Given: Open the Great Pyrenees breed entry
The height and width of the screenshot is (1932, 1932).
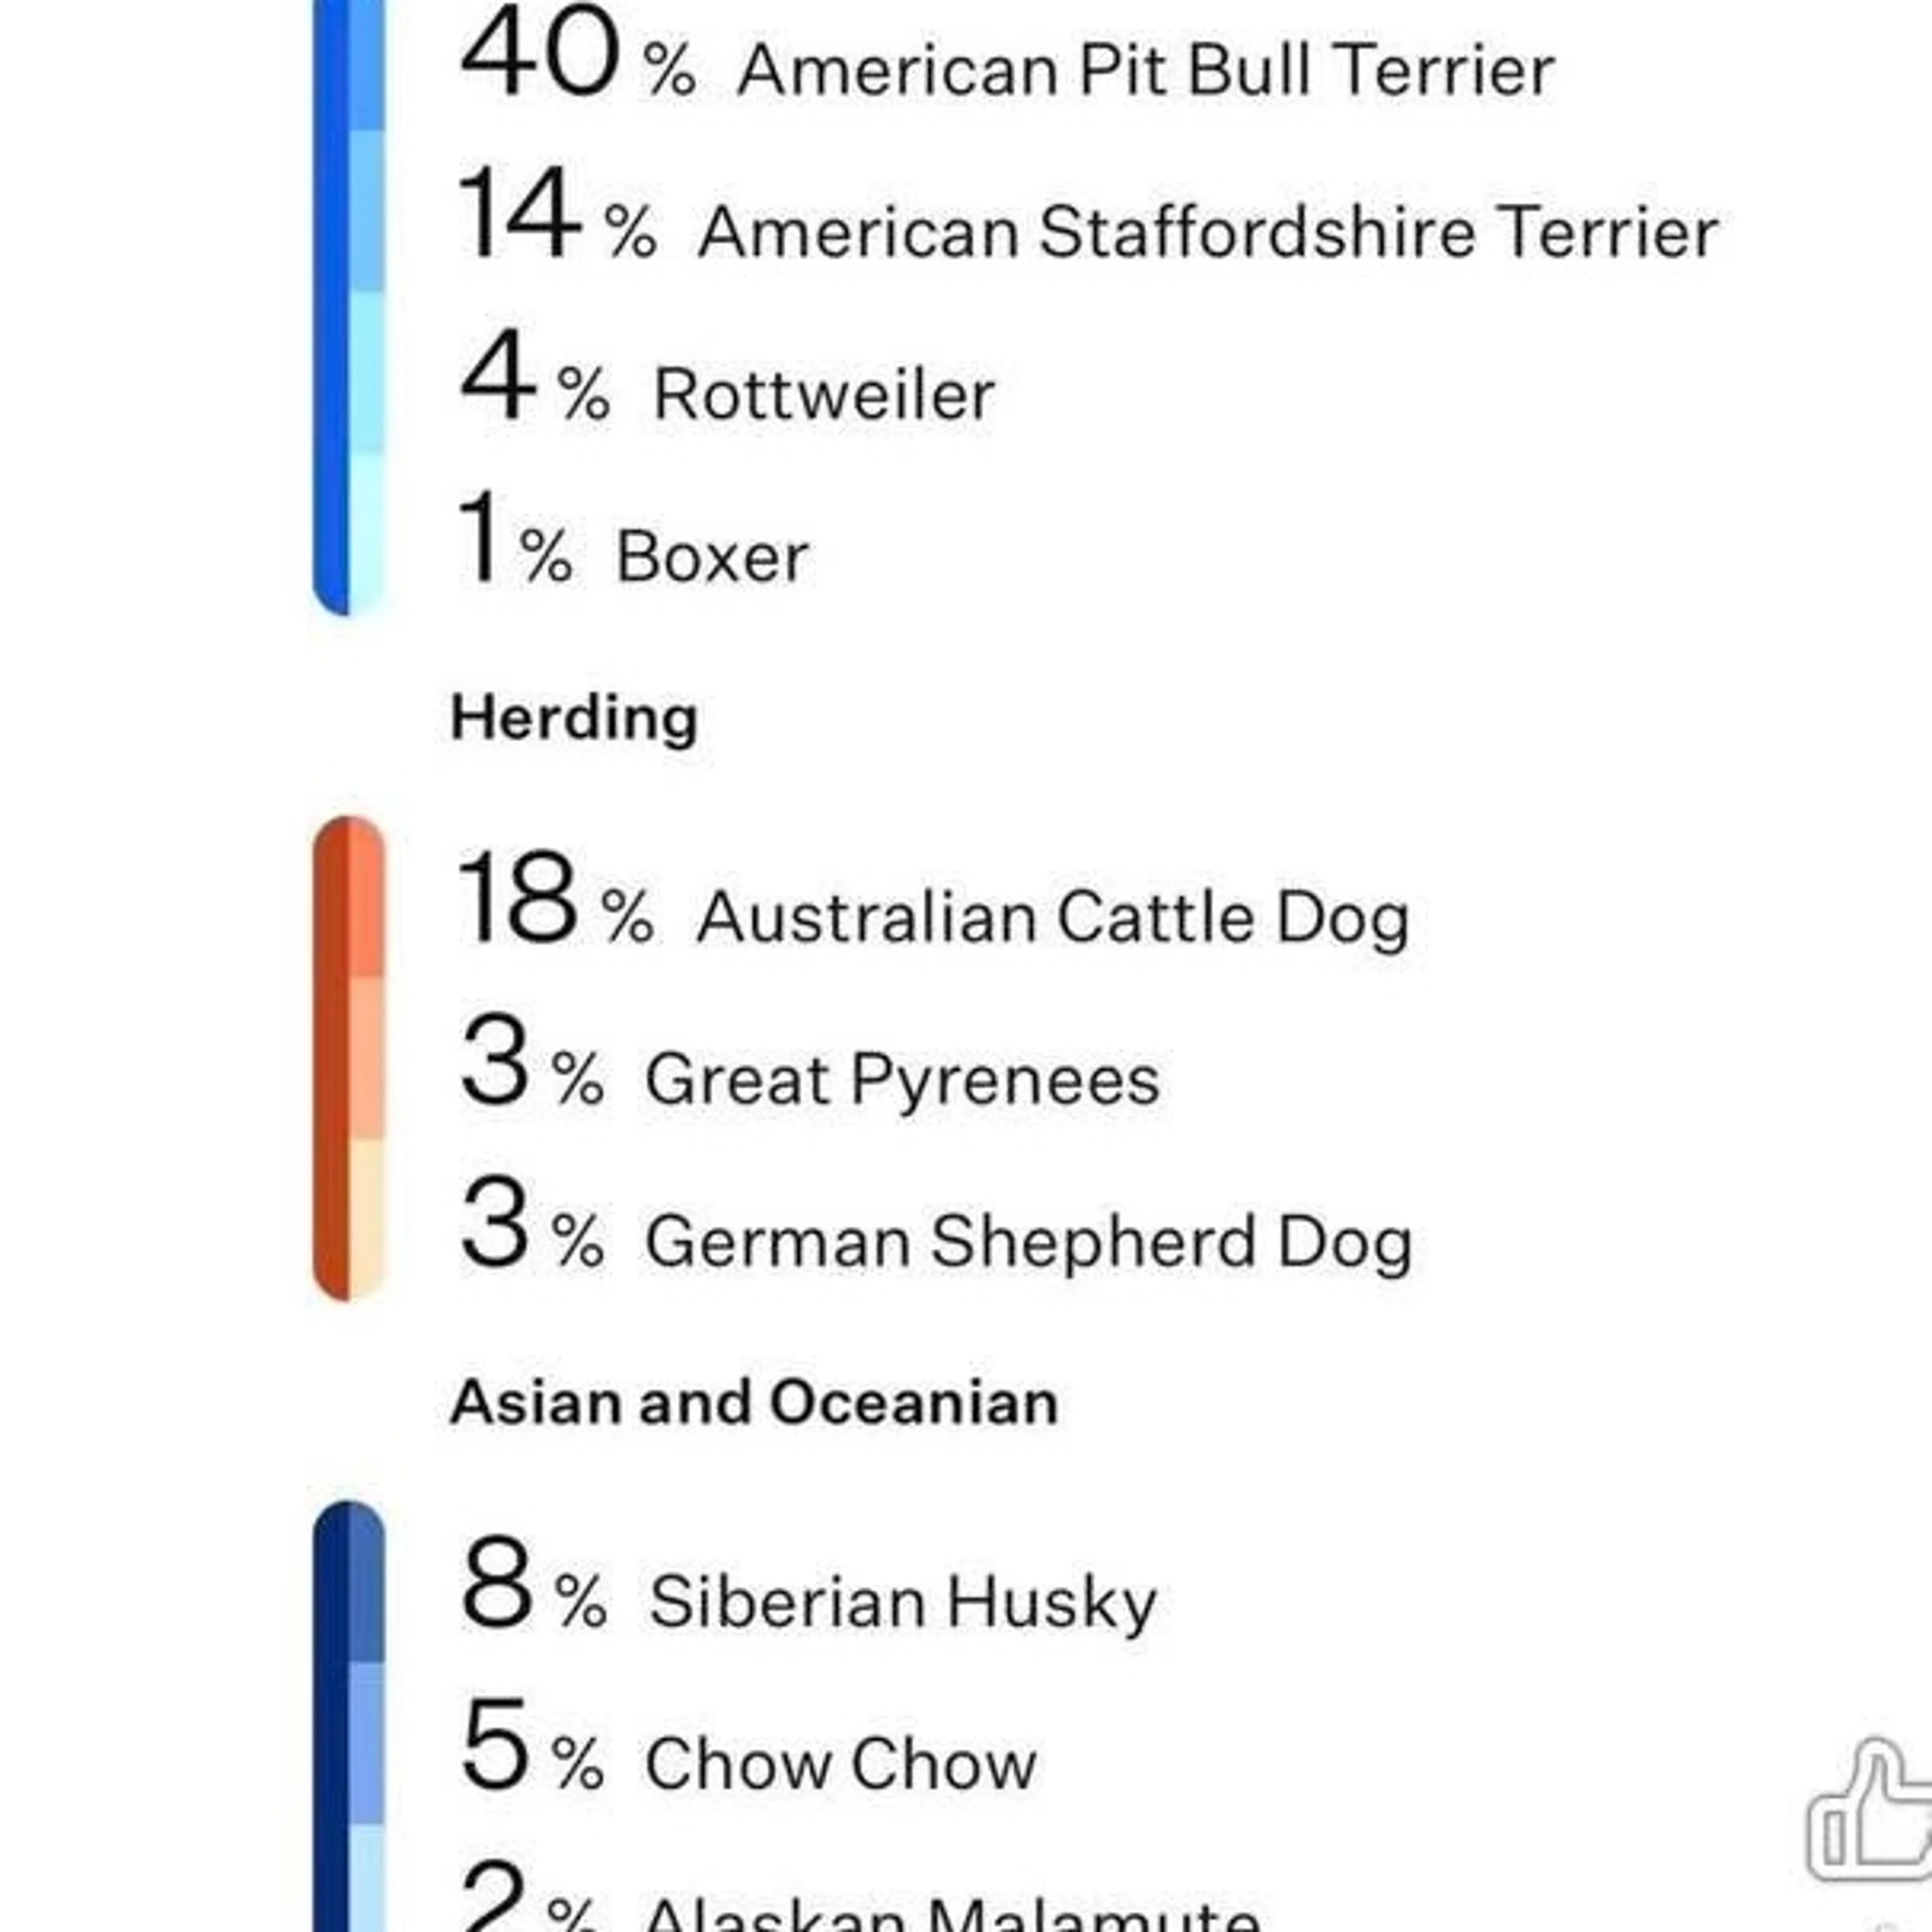Looking at the screenshot, I should click(x=902, y=1080).
